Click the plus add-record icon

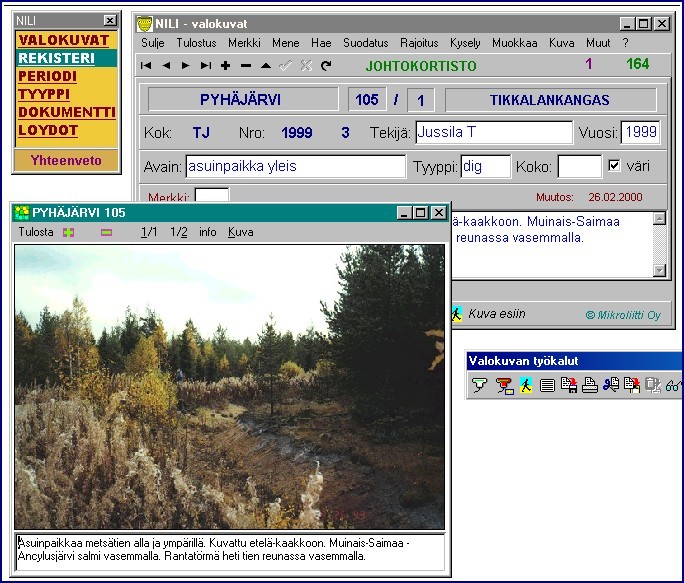[225, 66]
